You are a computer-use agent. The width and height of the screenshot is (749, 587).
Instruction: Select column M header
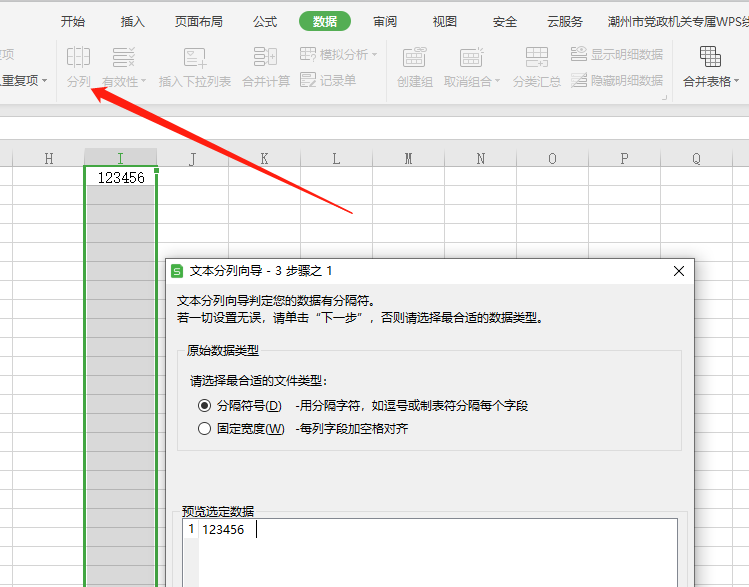pos(408,158)
